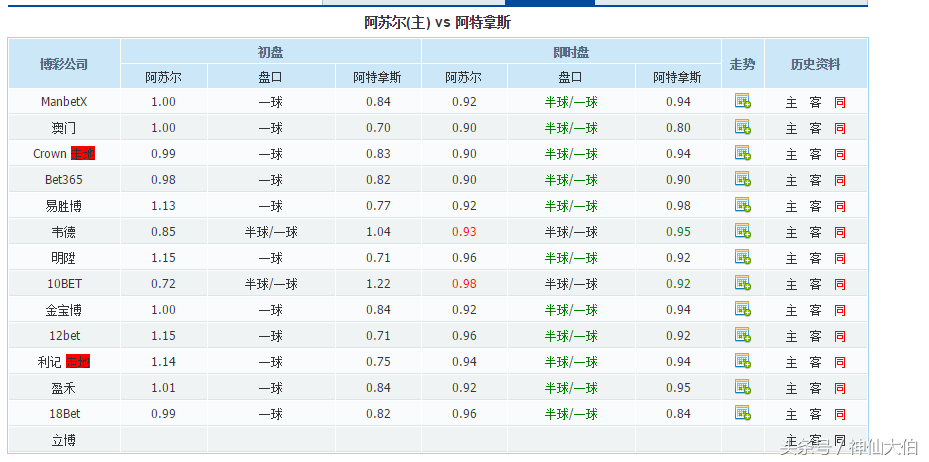
Task: Open red 同 history link in ManbetX row
Action: click(x=840, y=102)
